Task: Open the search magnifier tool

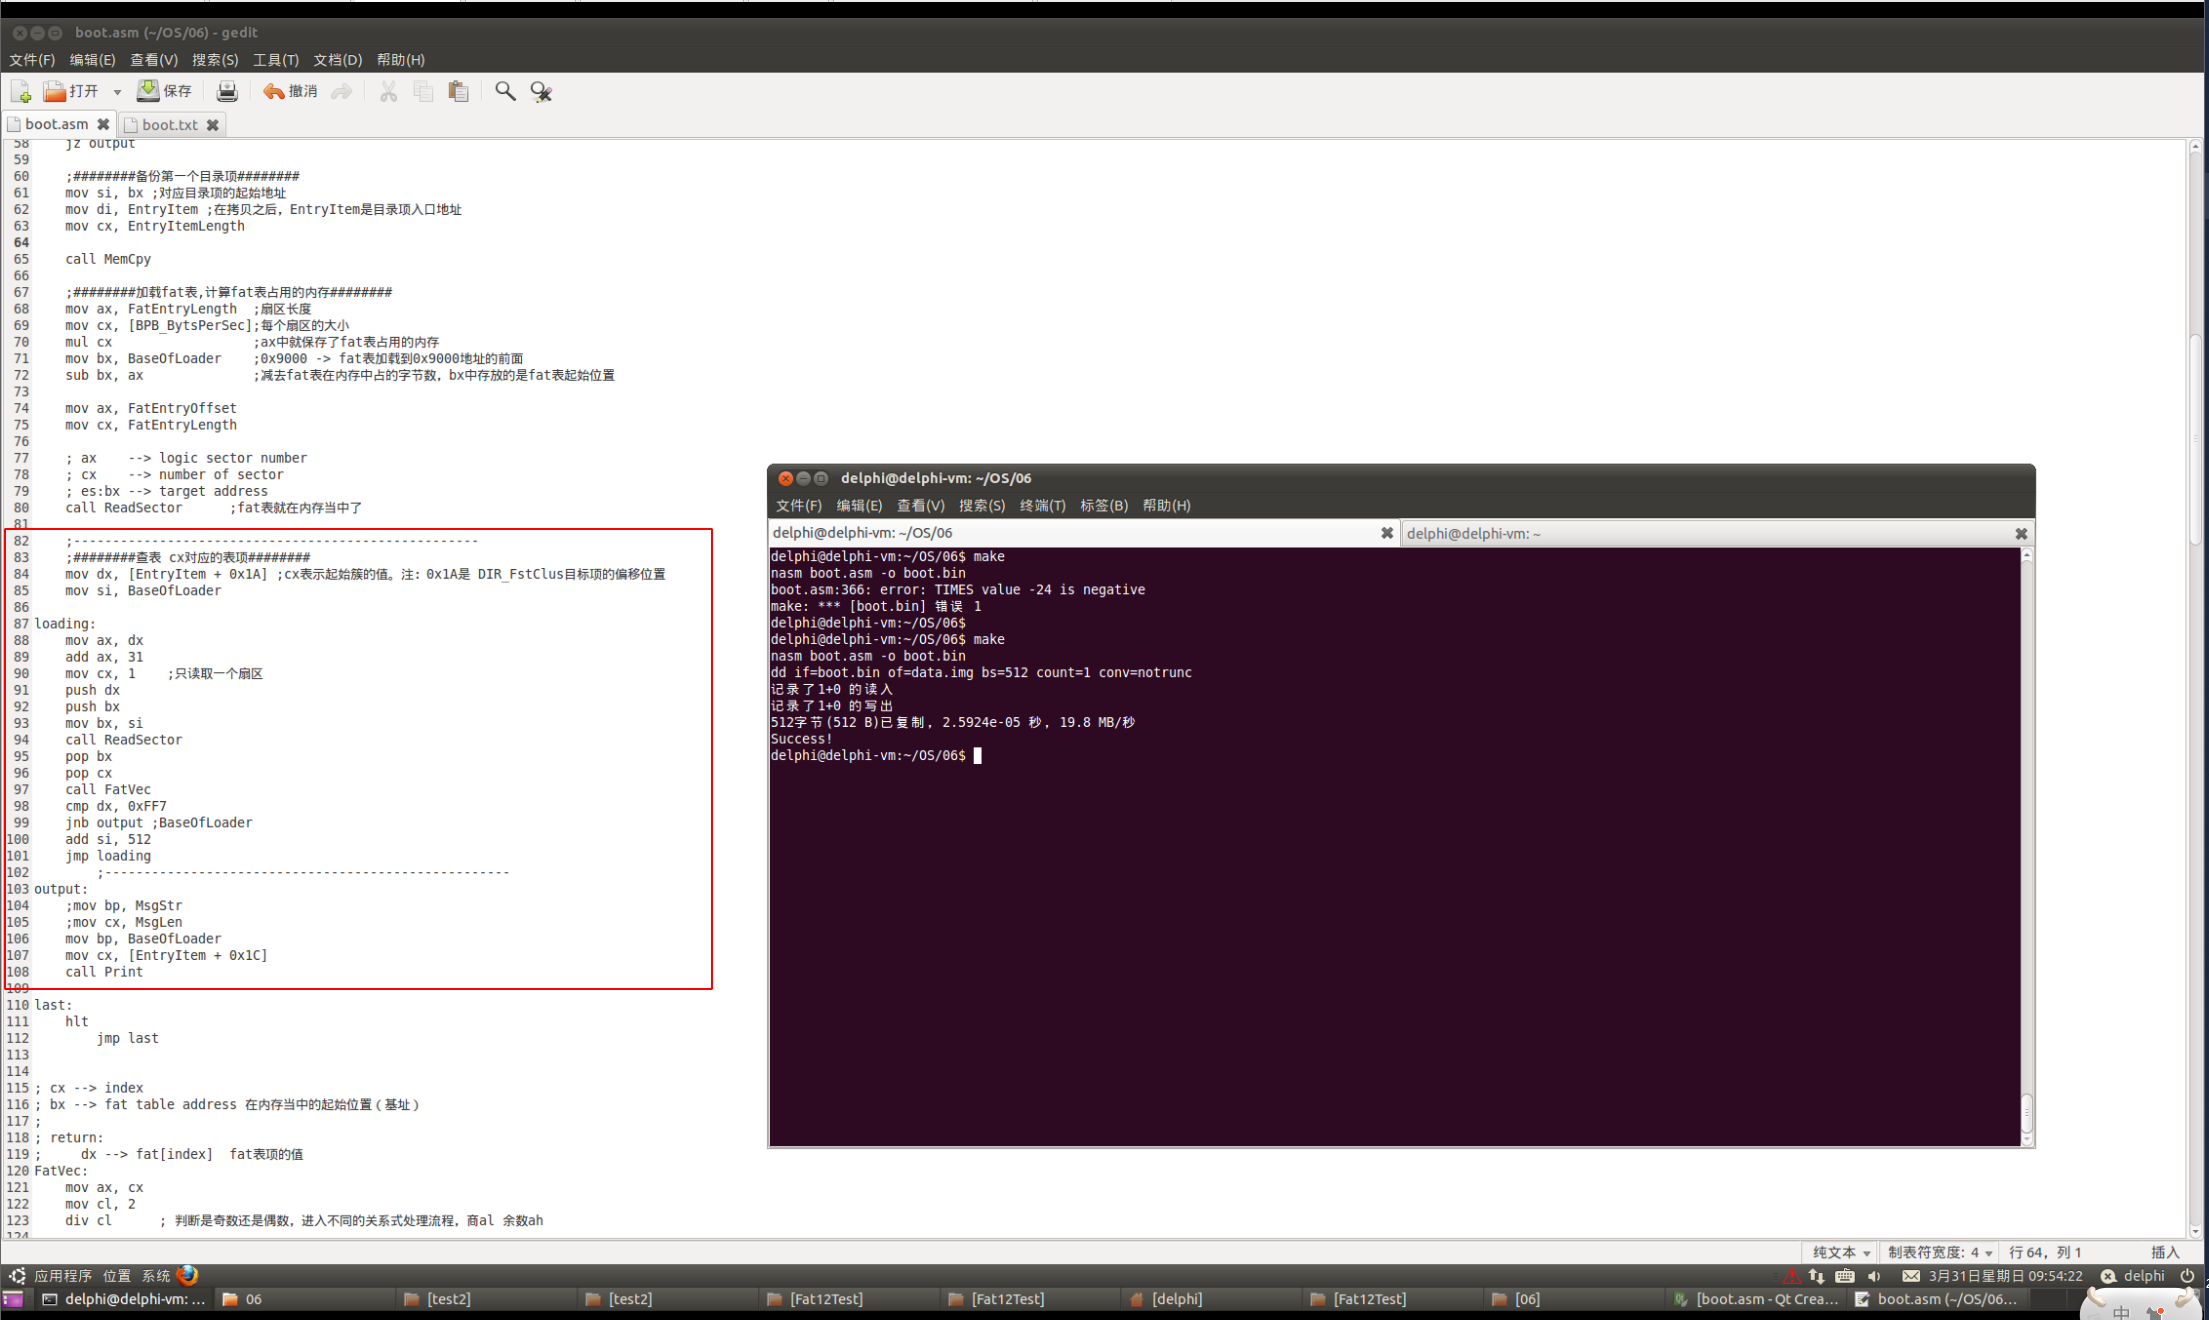Action: [x=505, y=91]
